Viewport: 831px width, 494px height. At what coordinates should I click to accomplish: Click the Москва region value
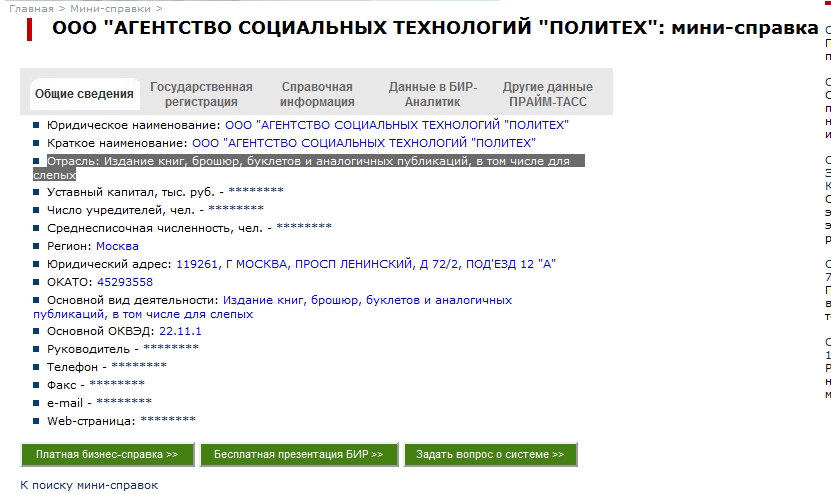(117, 246)
